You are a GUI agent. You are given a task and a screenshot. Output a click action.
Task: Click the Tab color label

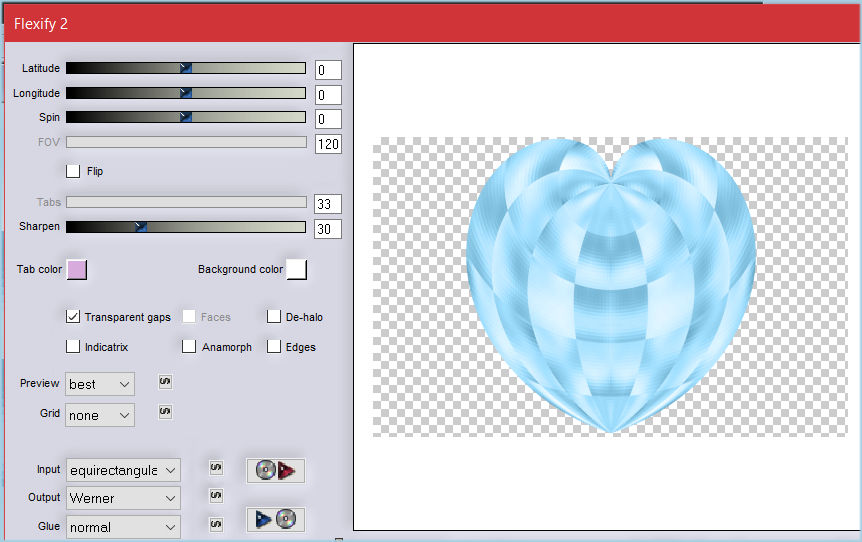[x=39, y=269]
